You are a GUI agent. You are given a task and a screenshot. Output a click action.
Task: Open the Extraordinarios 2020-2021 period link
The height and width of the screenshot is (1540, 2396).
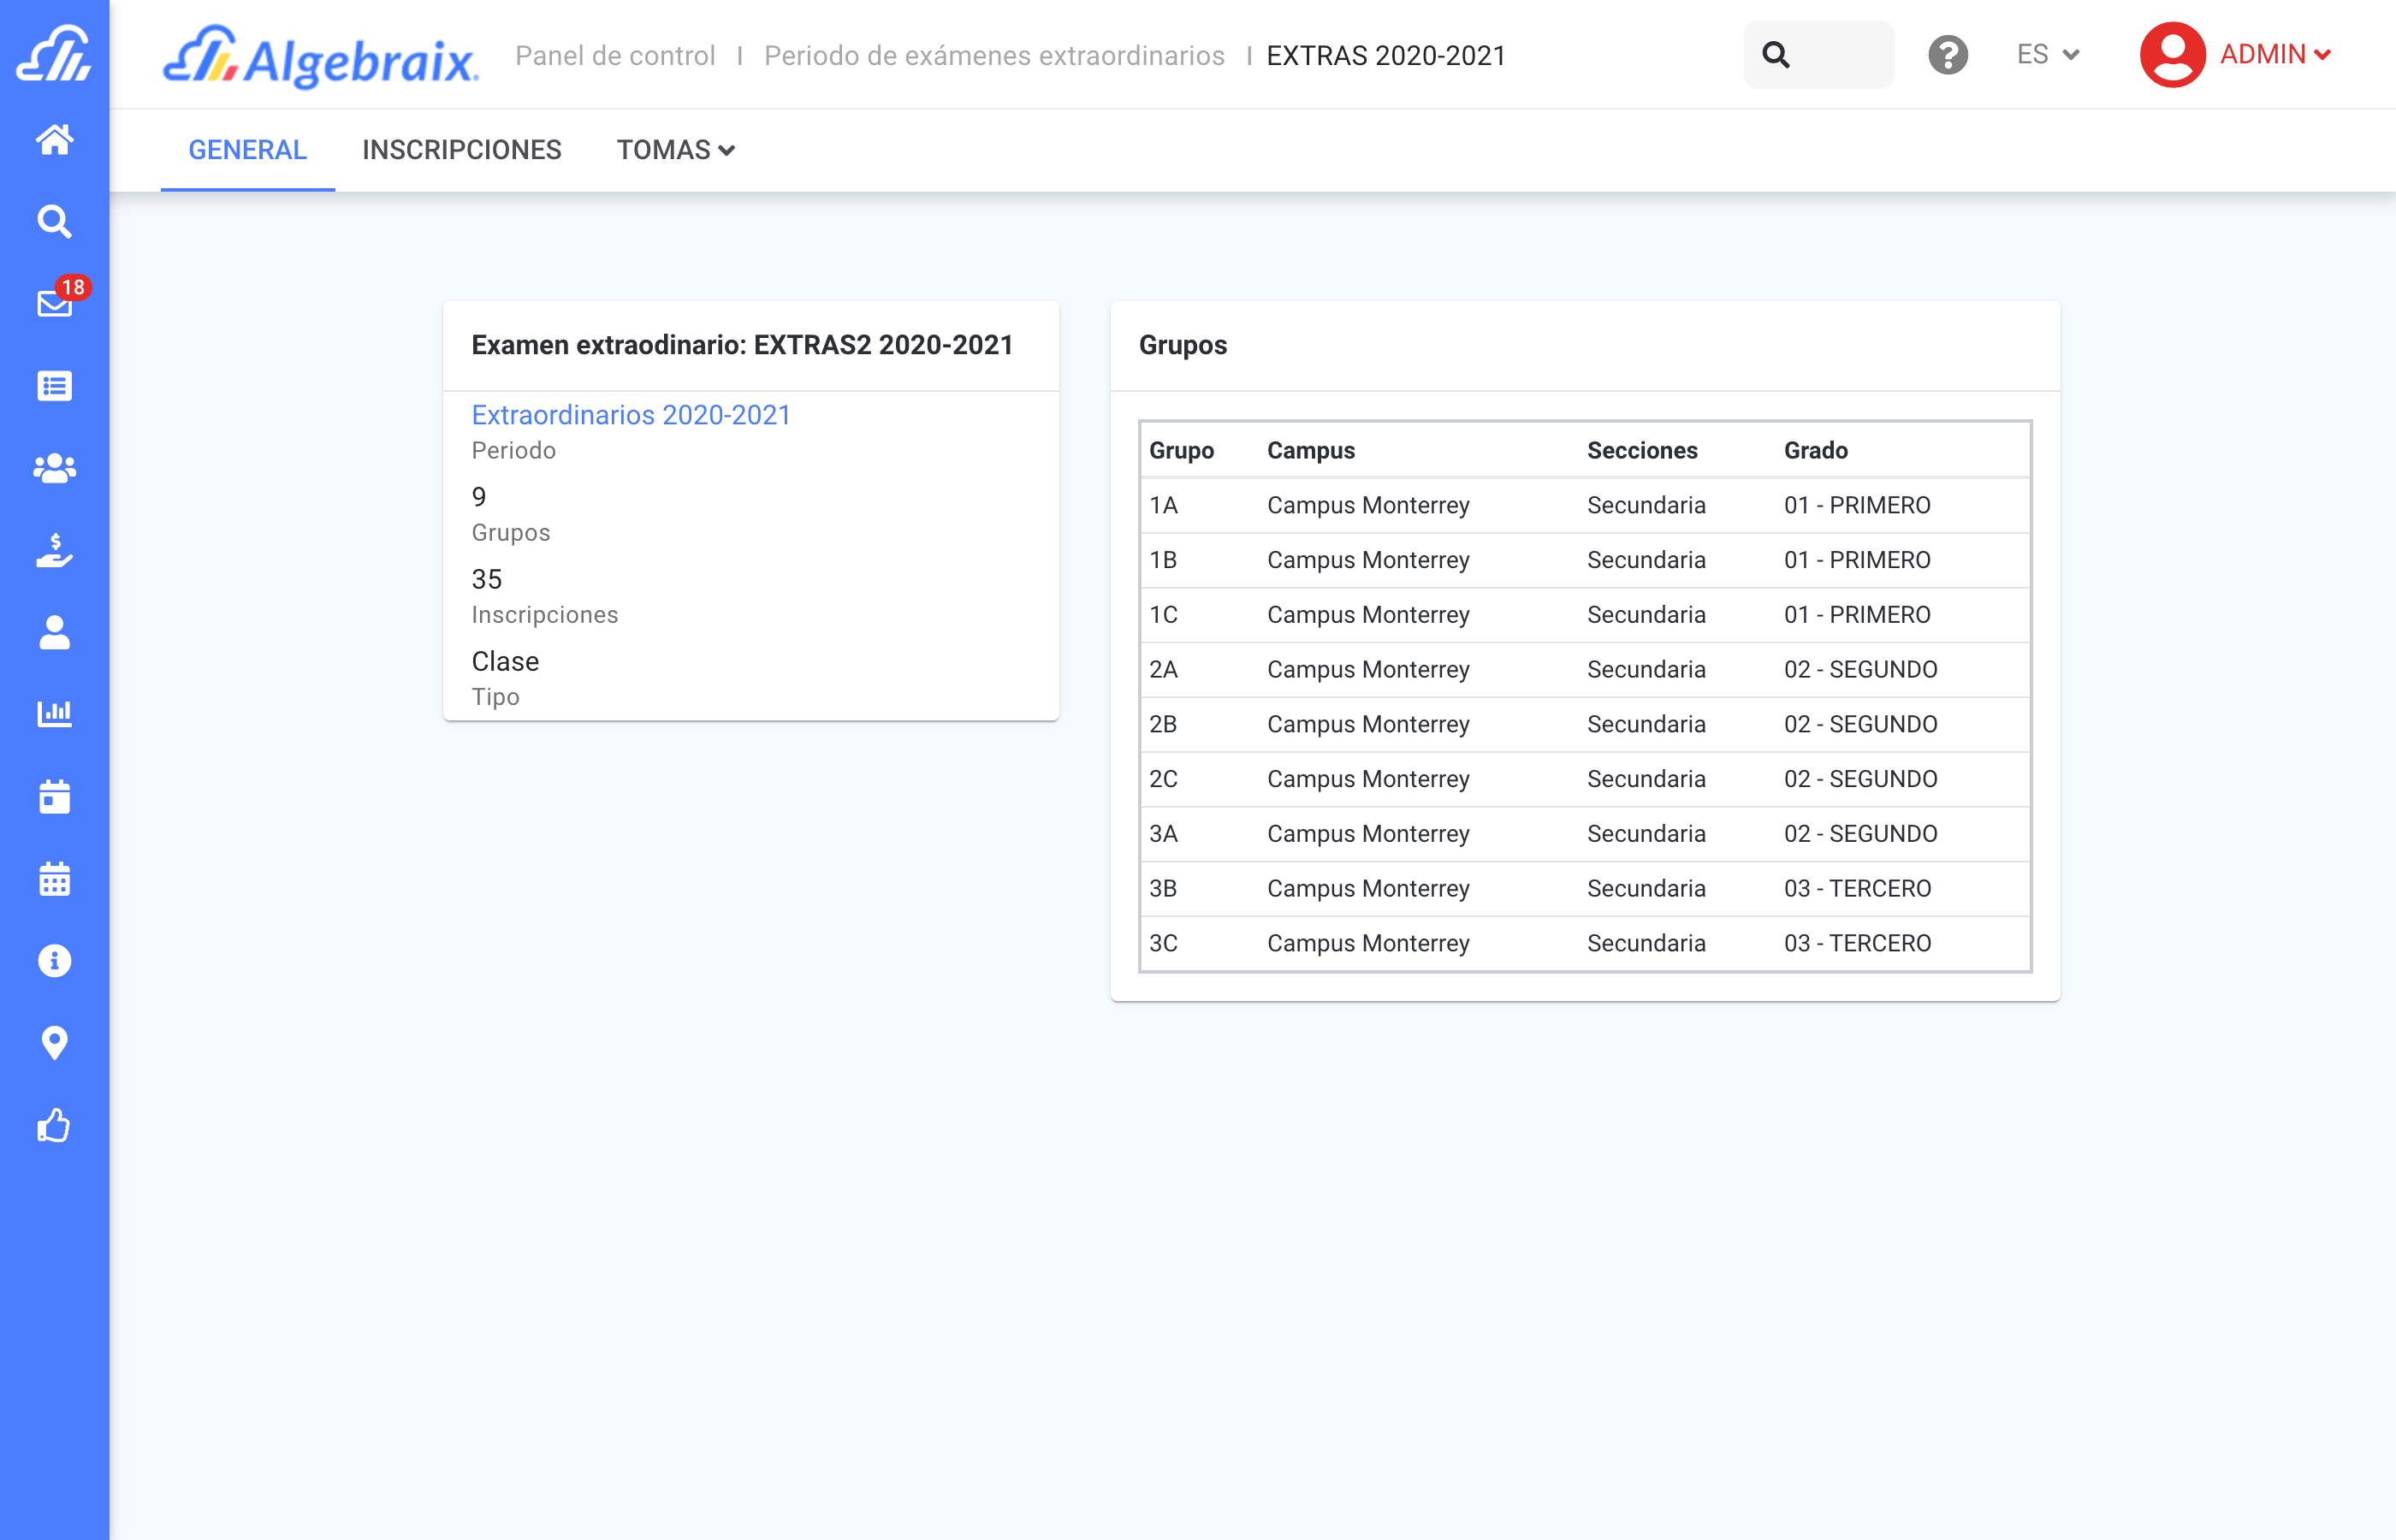(x=630, y=415)
